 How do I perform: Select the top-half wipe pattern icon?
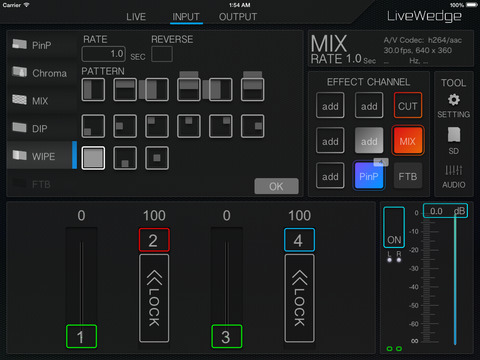pyautogui.click(x=125, y=90)
